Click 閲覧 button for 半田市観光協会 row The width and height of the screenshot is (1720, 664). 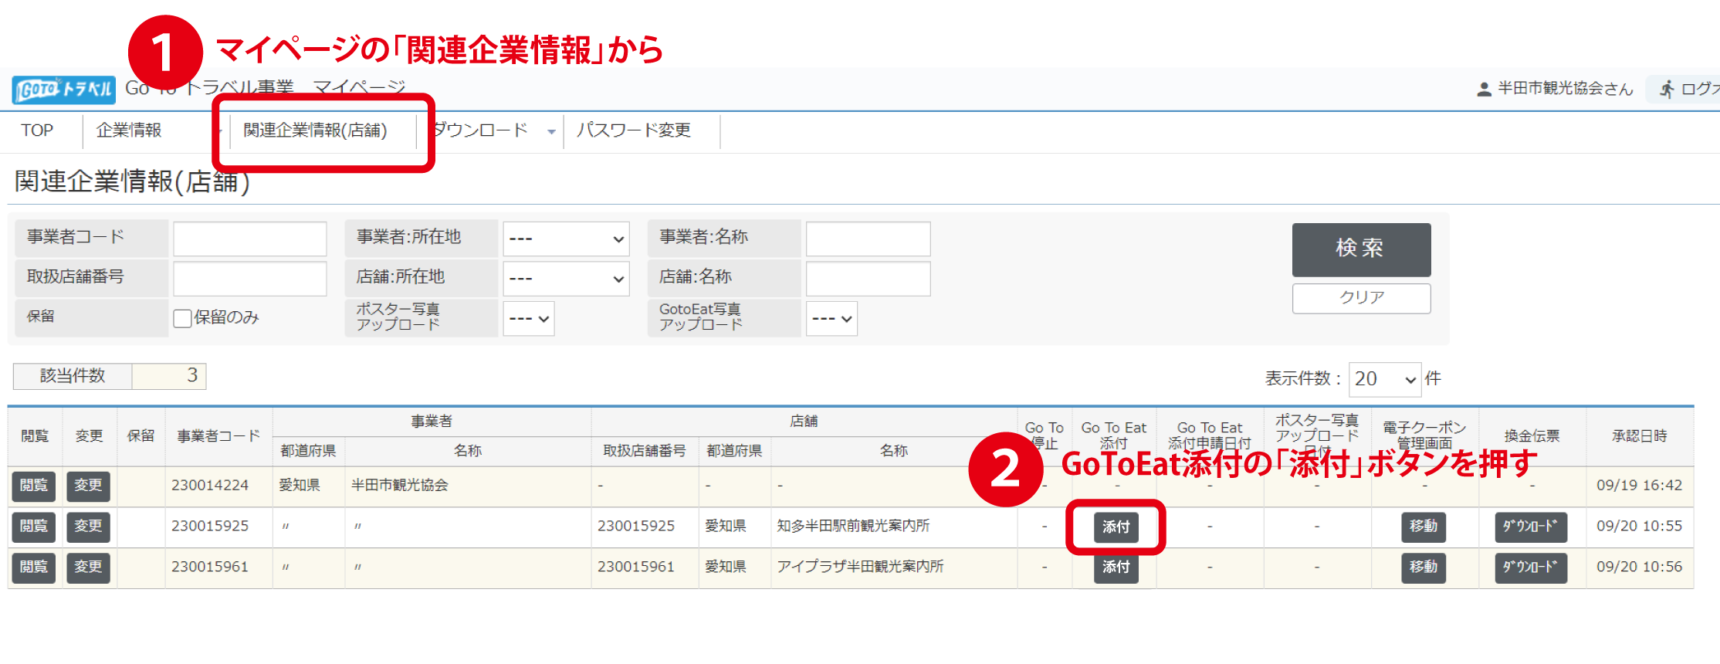pos(34,486)
